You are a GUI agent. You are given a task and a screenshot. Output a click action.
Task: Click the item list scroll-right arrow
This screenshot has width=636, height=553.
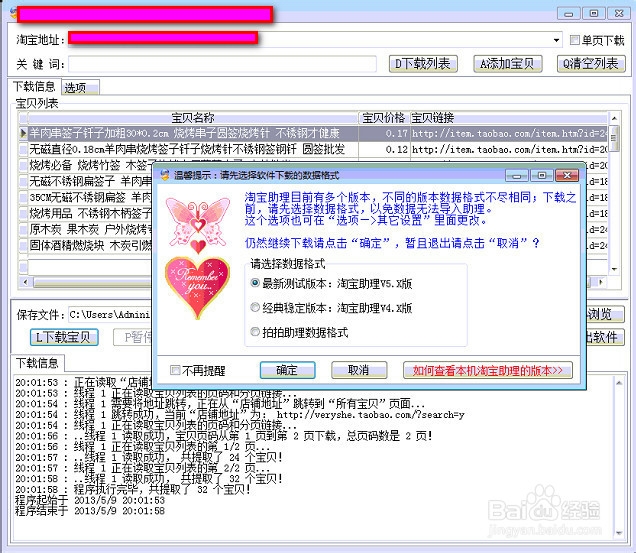tap(601, 282)
